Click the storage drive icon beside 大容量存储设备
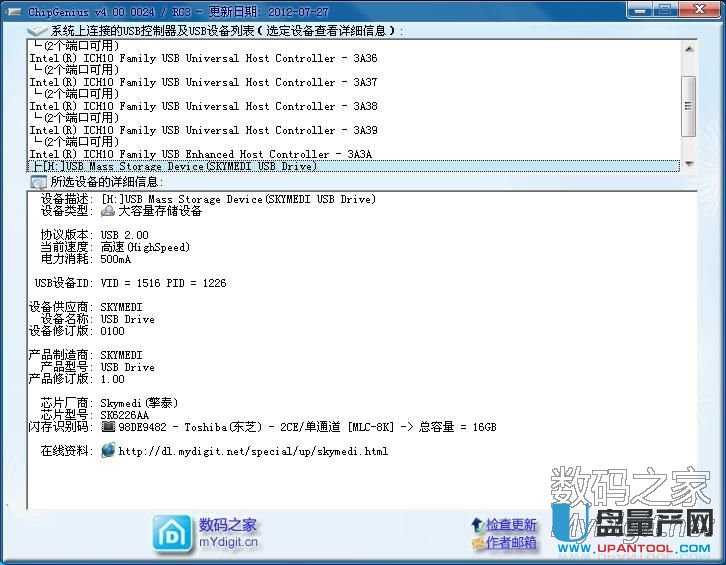The width and height of the screenshot is (726, 565). [108, 212]
